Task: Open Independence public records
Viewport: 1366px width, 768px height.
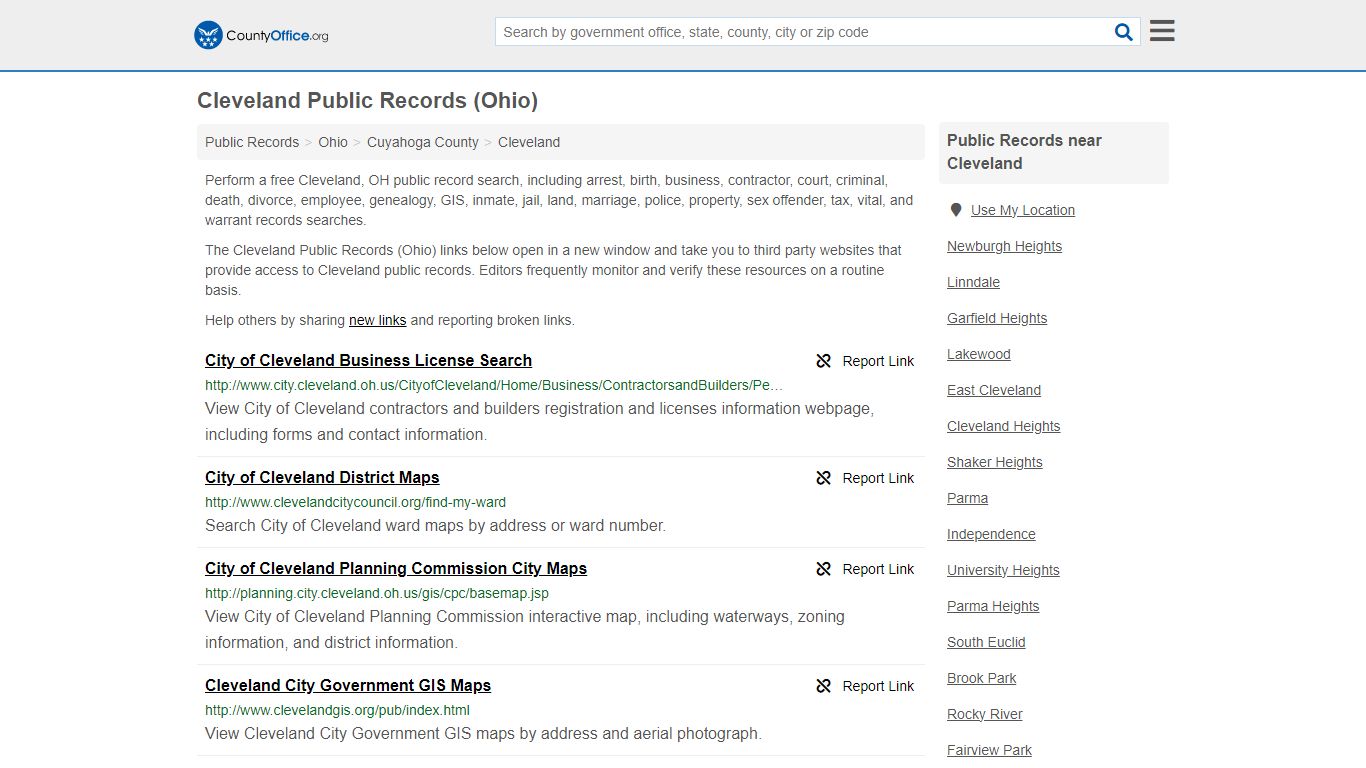Action: (991, 534)
